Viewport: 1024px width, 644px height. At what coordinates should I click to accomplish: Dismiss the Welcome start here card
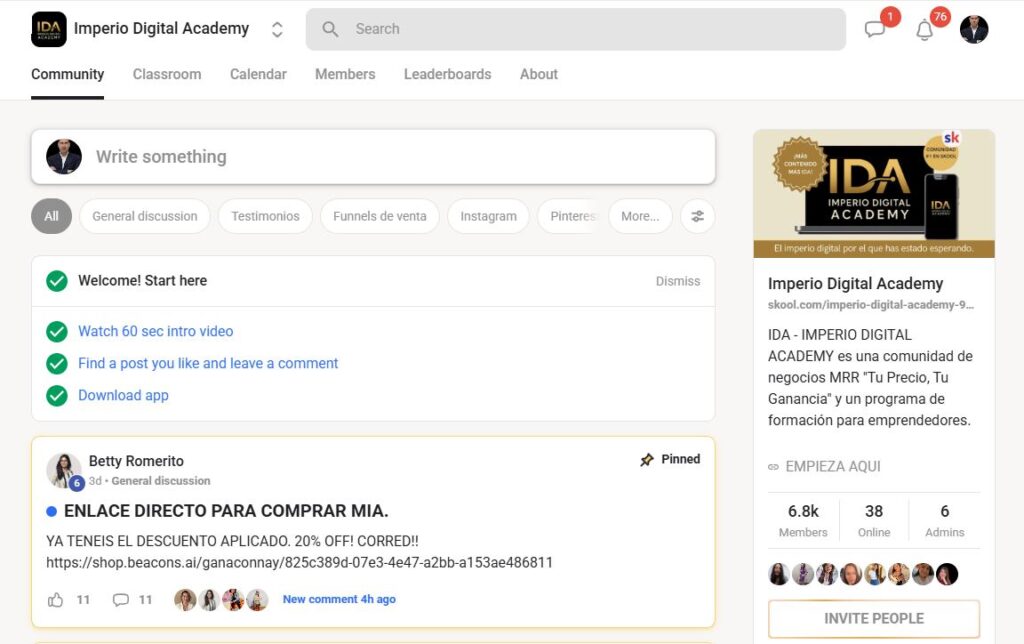(677, 281)
